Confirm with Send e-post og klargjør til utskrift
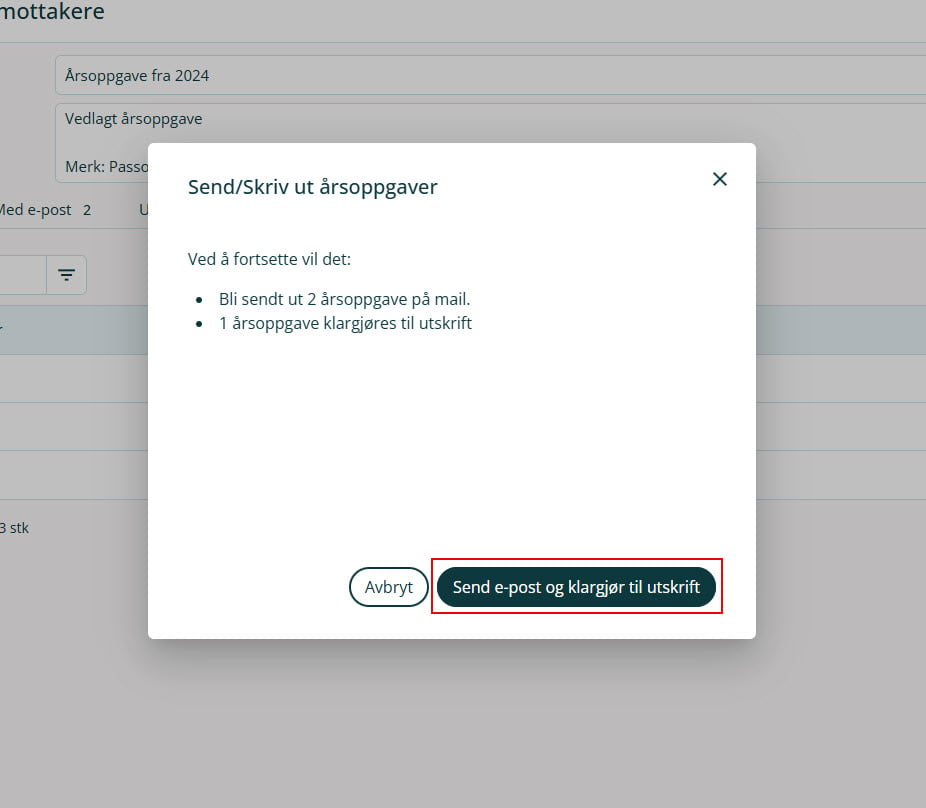The height and width of the screenshot is (808, 926). pyautogui.click(x=576, y=587)
